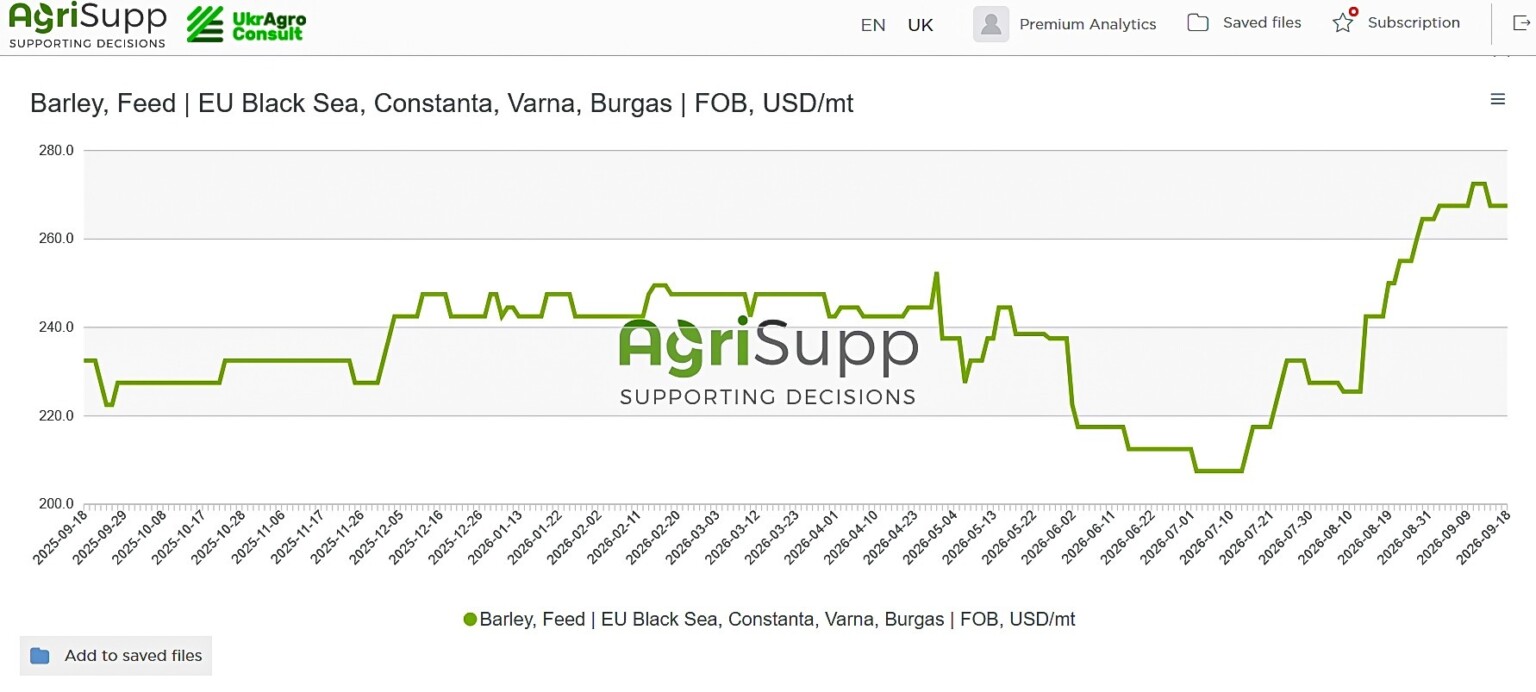Click the Subscription star icon
1536x692 pixels.
click(x=1343, y=22)
